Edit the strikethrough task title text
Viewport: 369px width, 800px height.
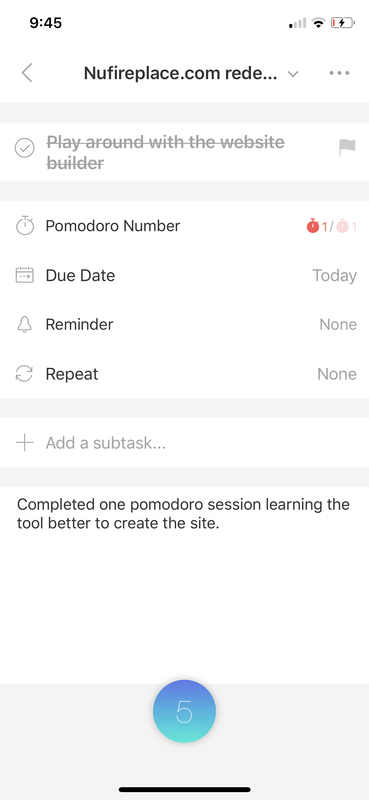point(165,152)
